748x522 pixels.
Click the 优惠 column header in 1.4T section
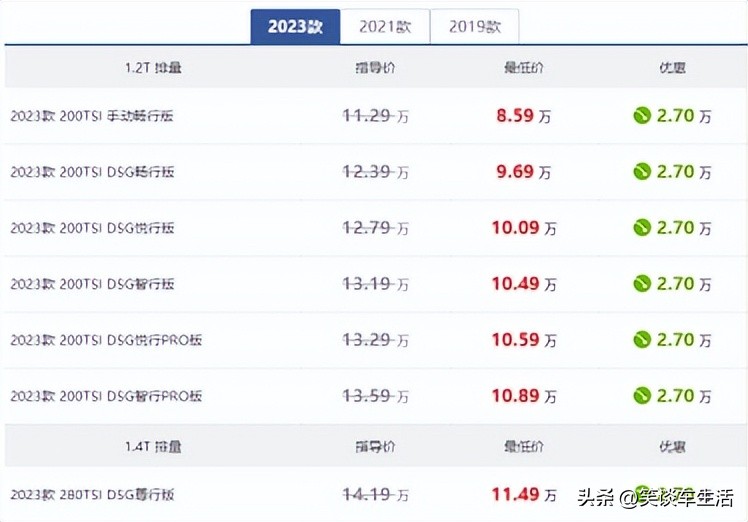pos(673,446)
